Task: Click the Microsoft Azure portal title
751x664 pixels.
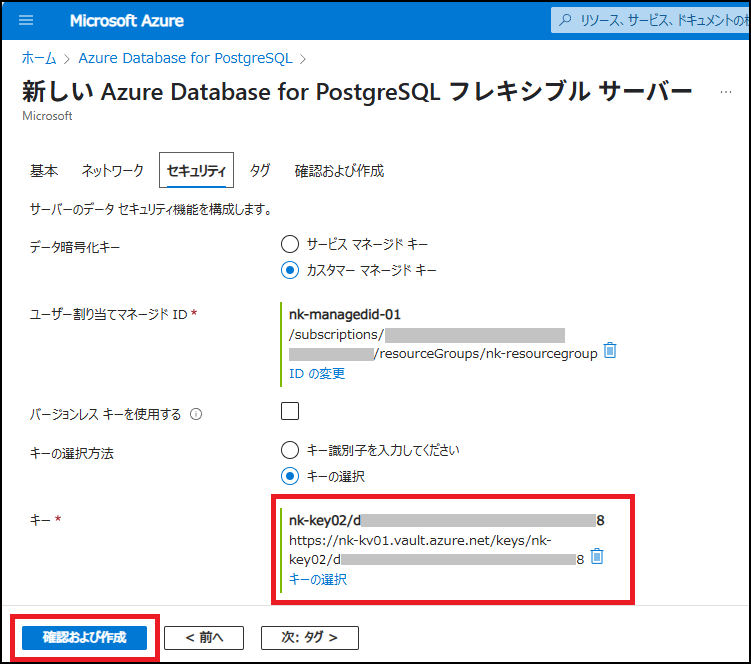Action: (x=127, y=21)
